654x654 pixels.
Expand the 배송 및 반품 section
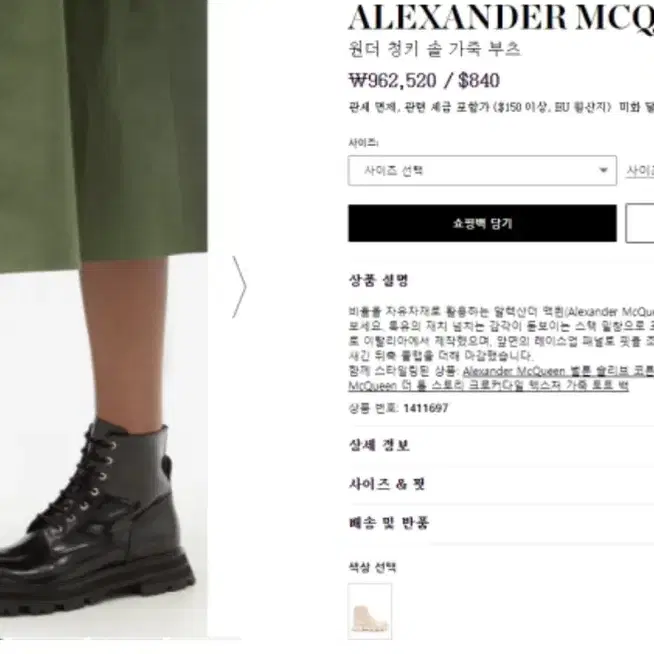coord(389,523)
